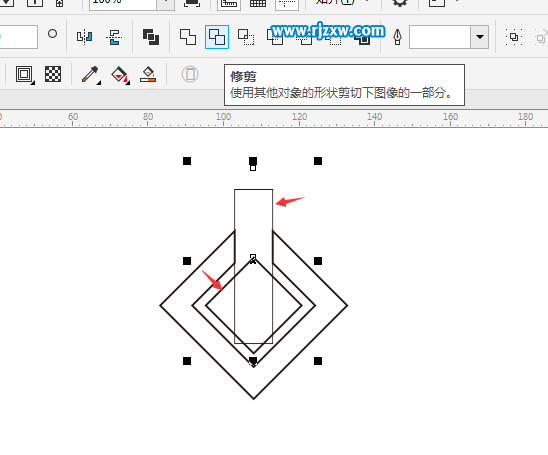Click the dotted-border squares icon right of outline width
The height and width of the screenshot is (455, 548).
[x=514, y=37]
